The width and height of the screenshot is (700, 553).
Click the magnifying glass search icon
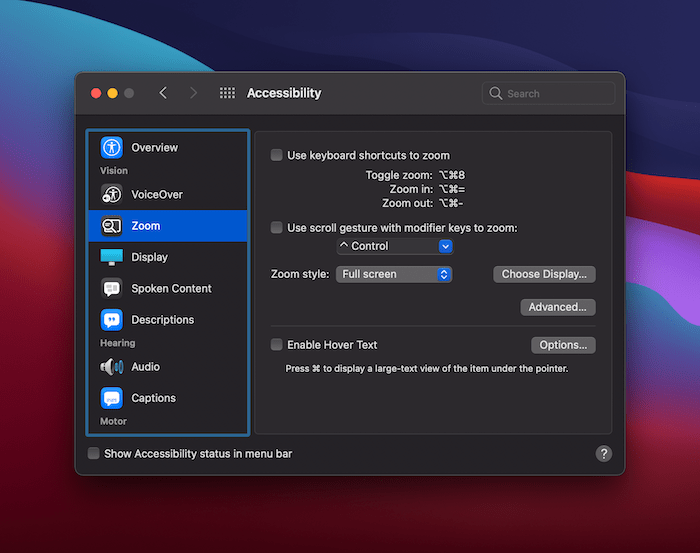pos(495,93)
